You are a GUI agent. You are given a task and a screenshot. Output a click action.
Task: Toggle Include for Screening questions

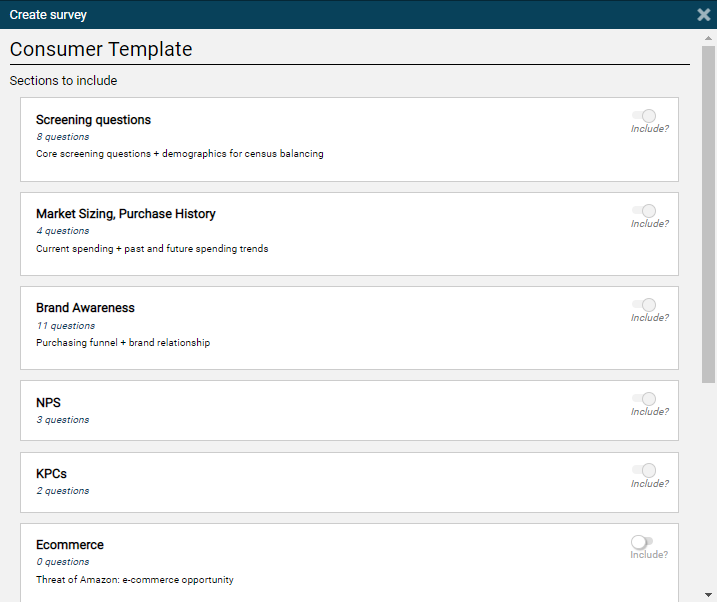pyautogui.click(x=643, y=116)
